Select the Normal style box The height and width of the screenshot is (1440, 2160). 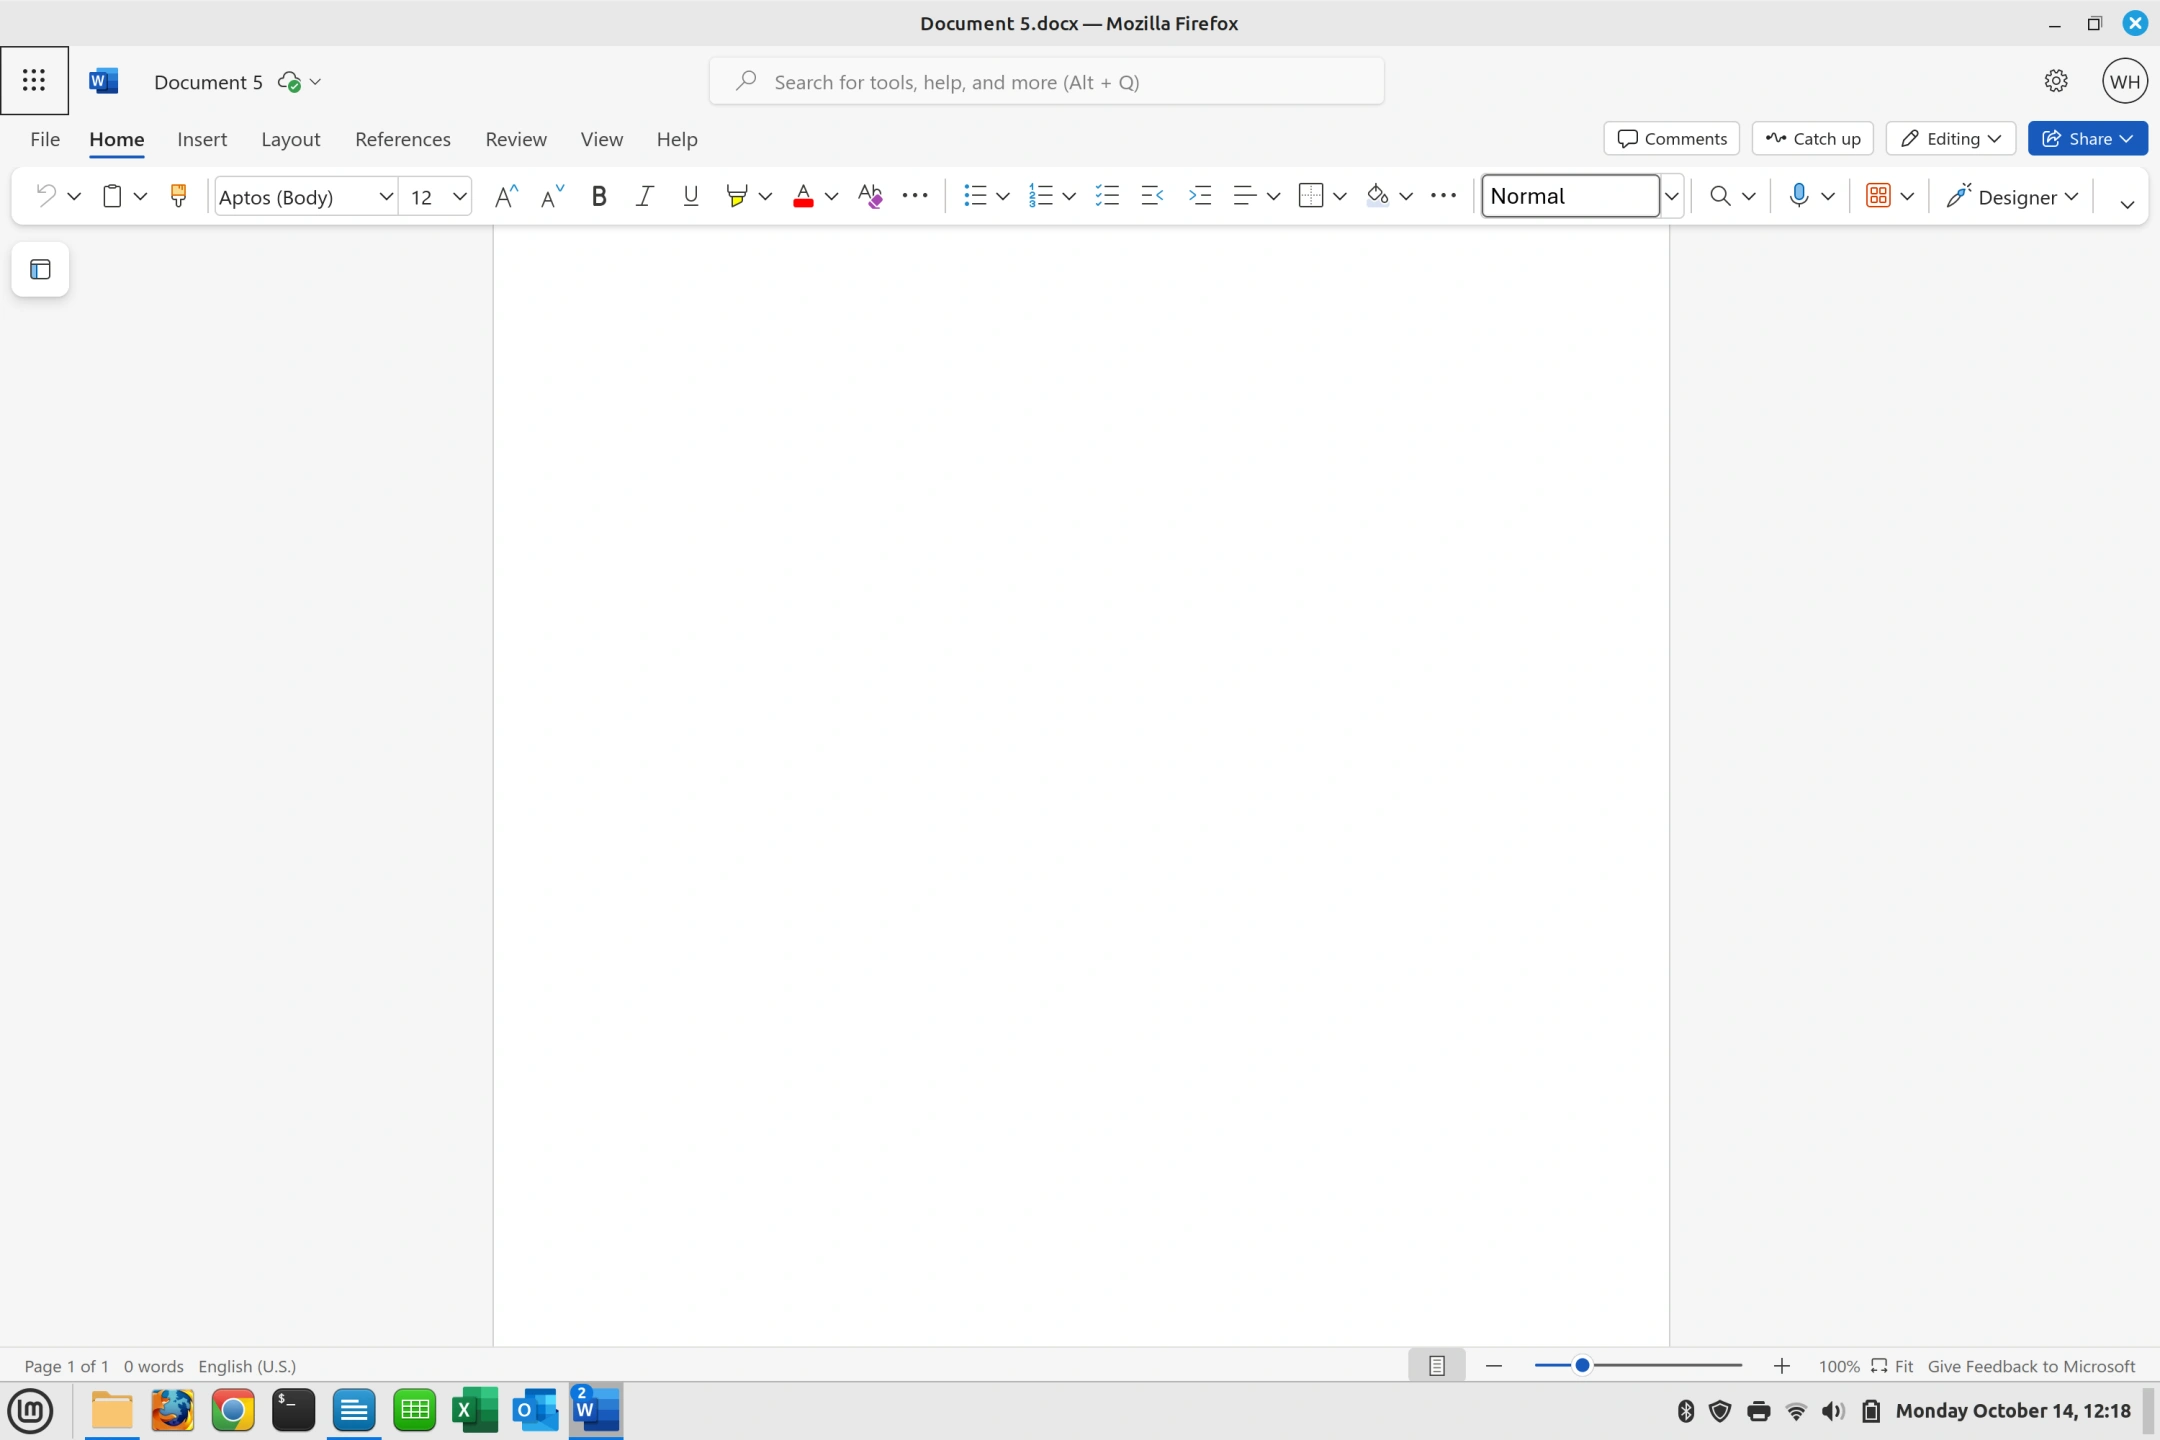(1570, 196)
